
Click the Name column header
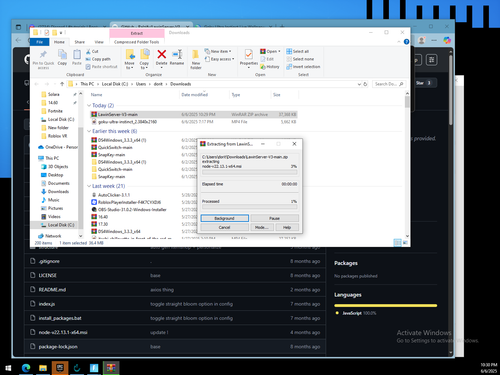tap(97, 95)
